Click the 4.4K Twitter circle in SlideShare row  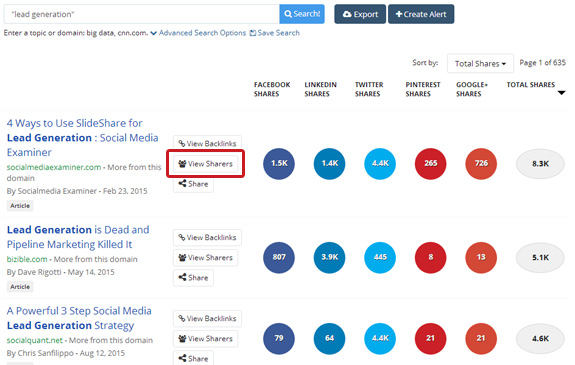tap(380, 164)
